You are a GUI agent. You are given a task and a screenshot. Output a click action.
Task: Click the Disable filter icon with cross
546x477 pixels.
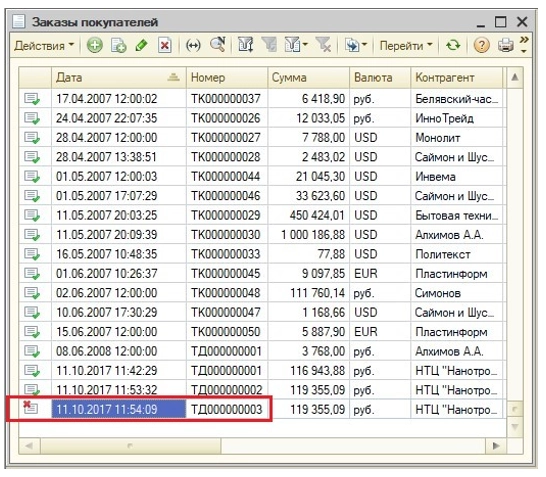click(x=323, y=45)
